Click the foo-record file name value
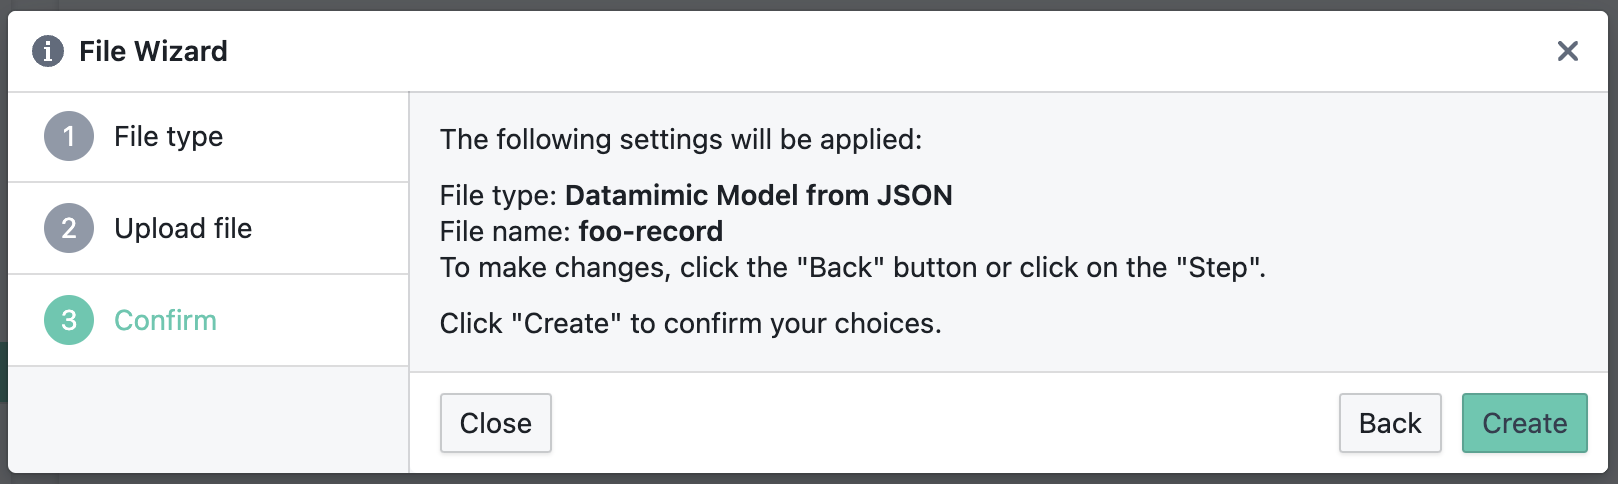The width and height of the screenshot is (1618, 484). tap(650, 231)
